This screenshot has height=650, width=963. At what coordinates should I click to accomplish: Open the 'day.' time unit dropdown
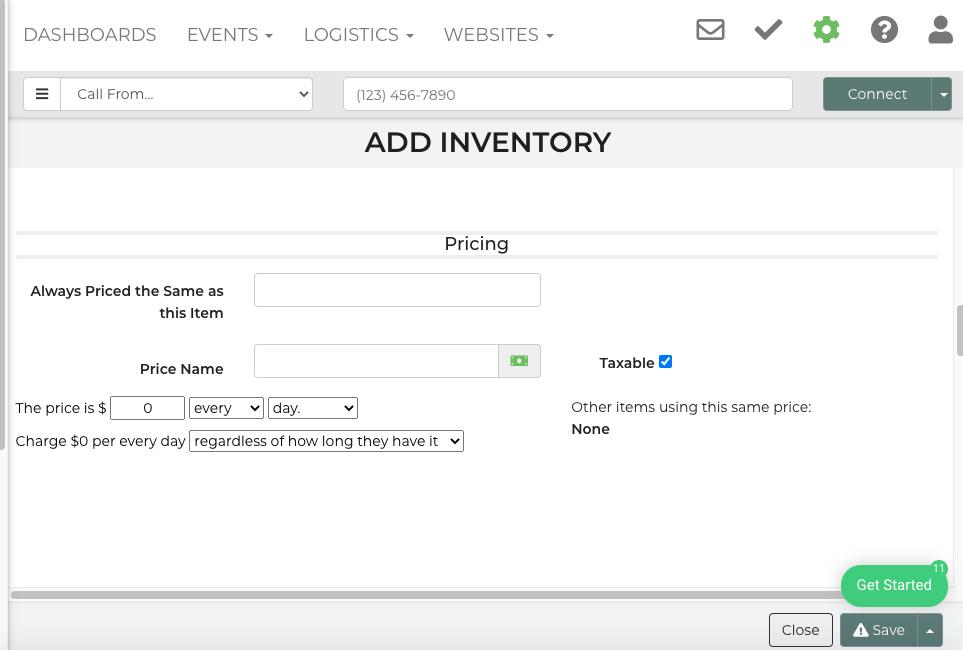[x=312, y=408]
